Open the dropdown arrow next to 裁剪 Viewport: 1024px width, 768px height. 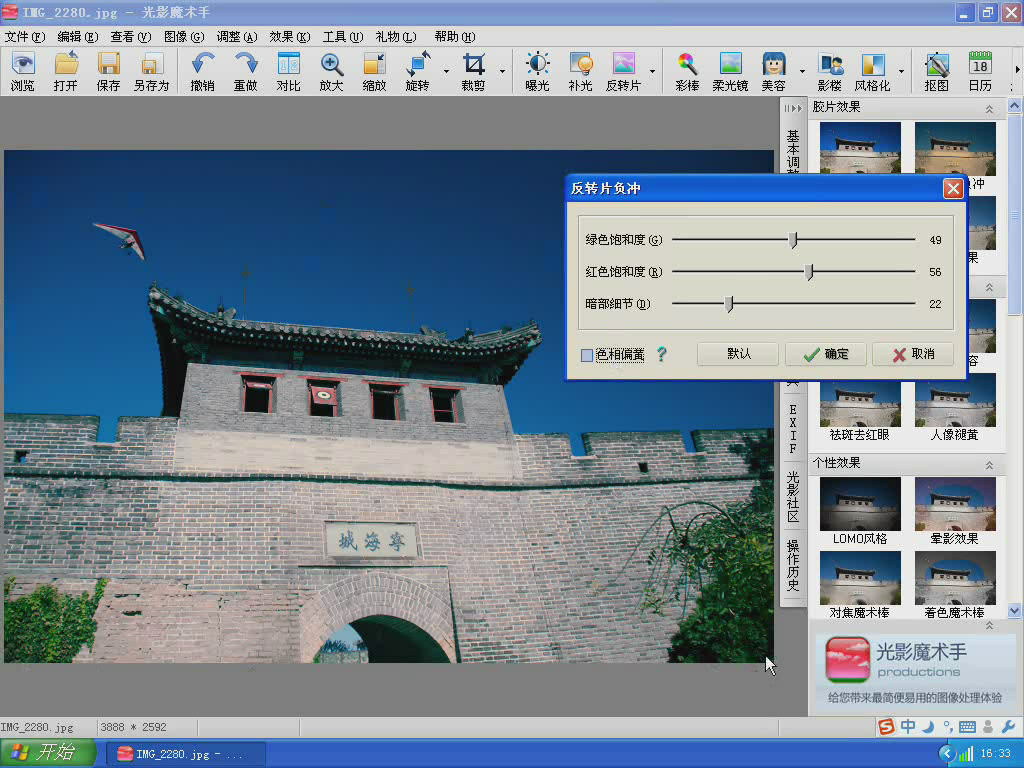[x=502, y=71]
